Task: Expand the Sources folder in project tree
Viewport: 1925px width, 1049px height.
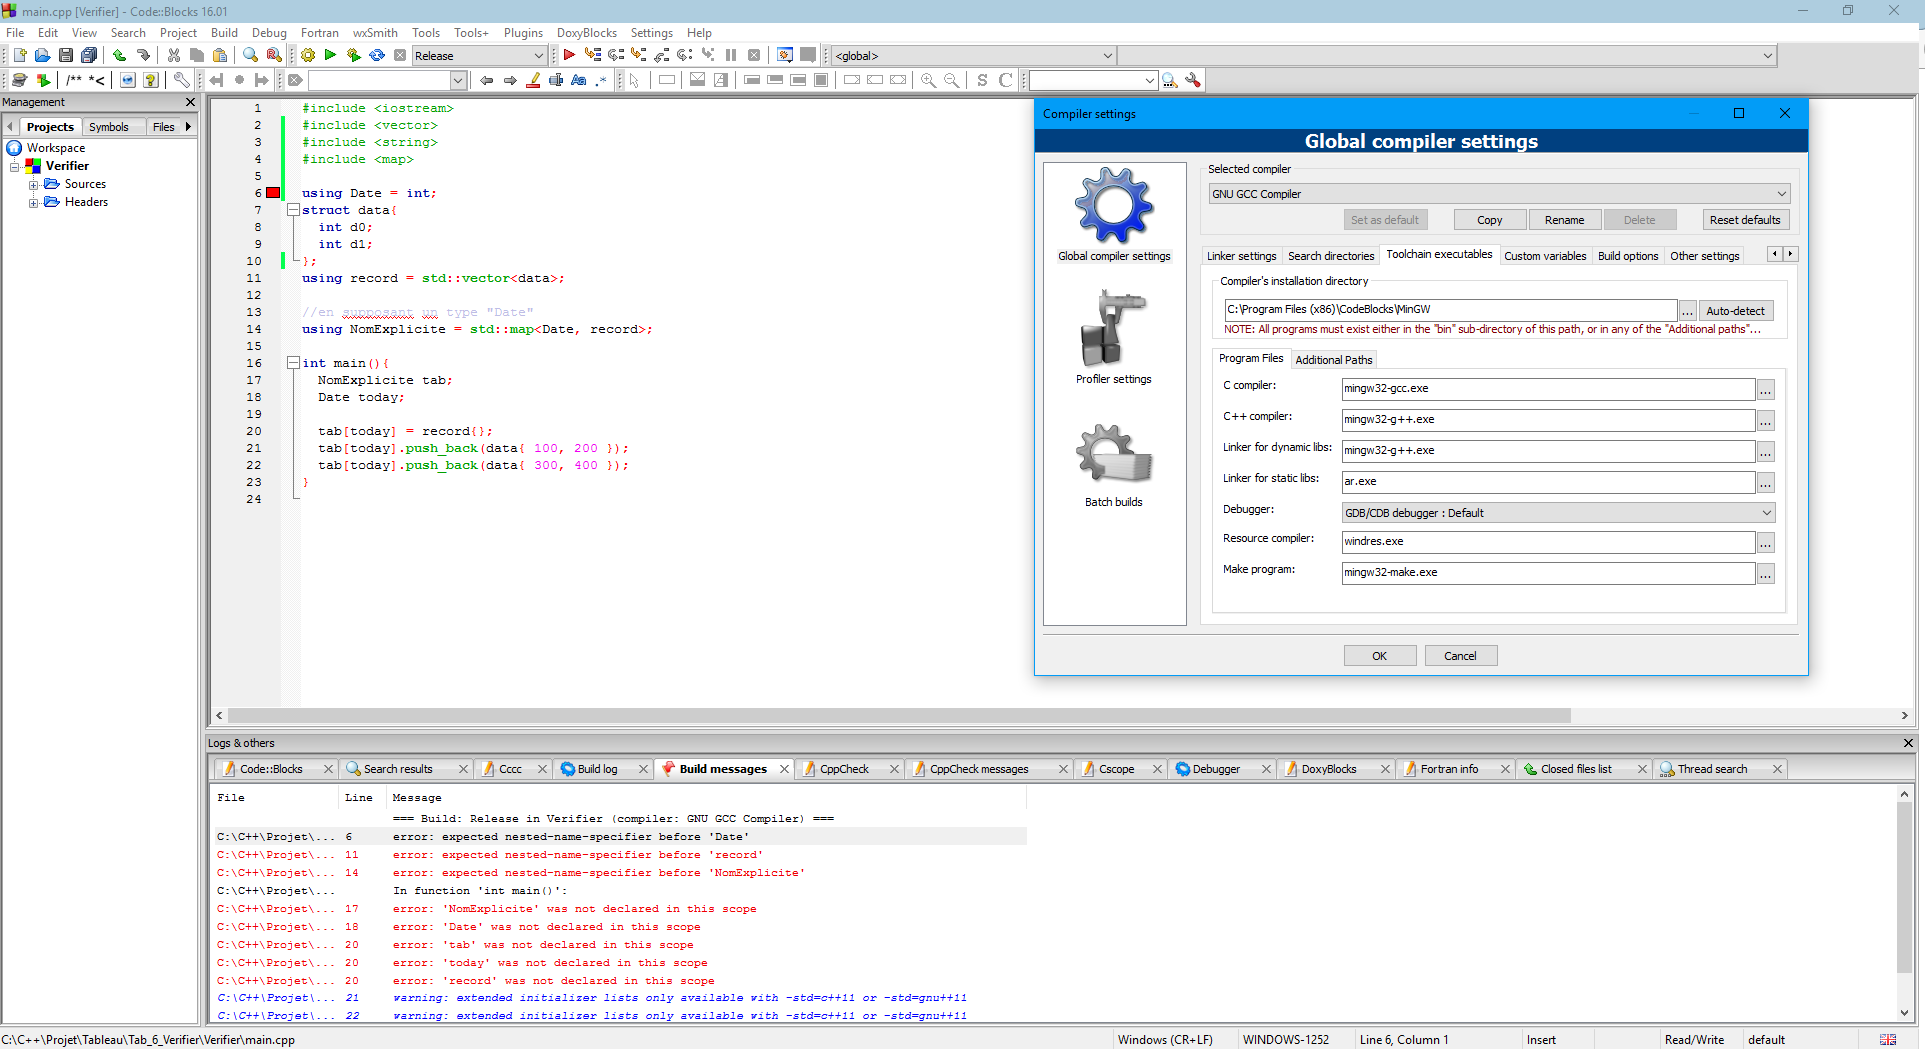Action: [33, 184]
